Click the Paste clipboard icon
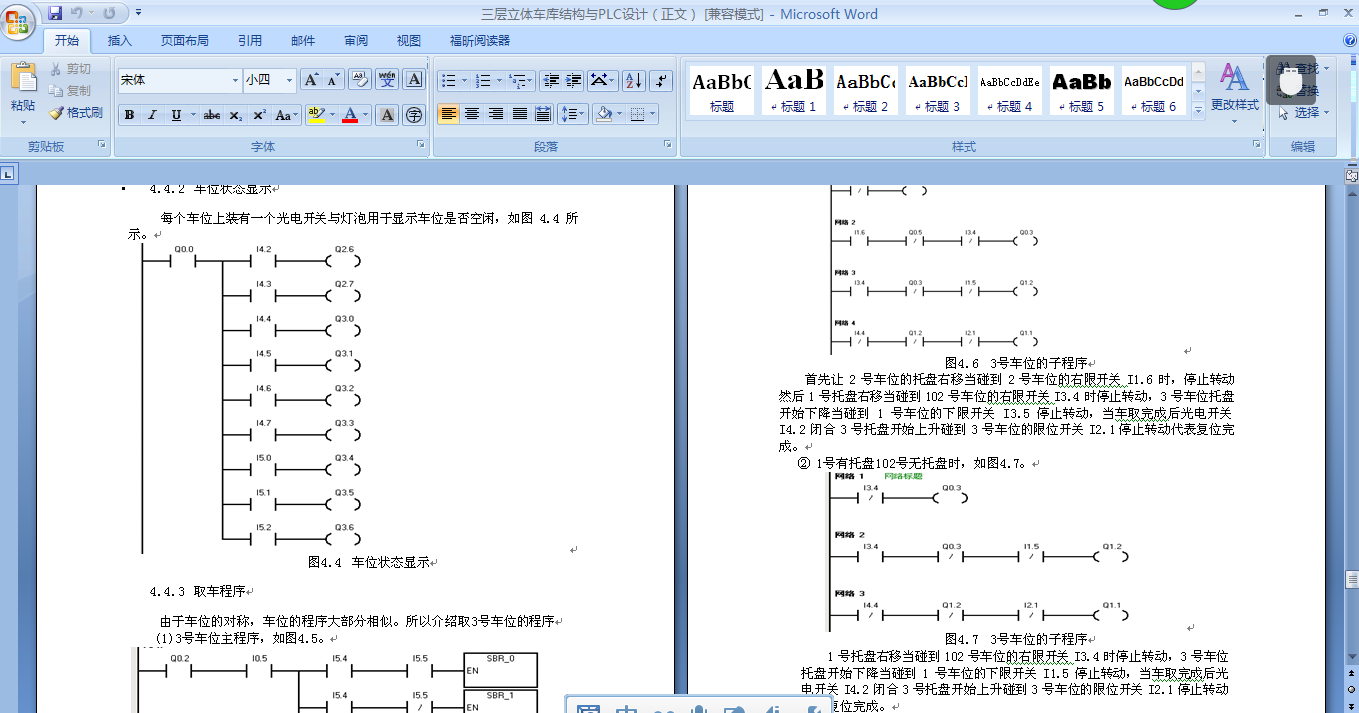Viewport: 1359px width, 713px height. [23, 76]
